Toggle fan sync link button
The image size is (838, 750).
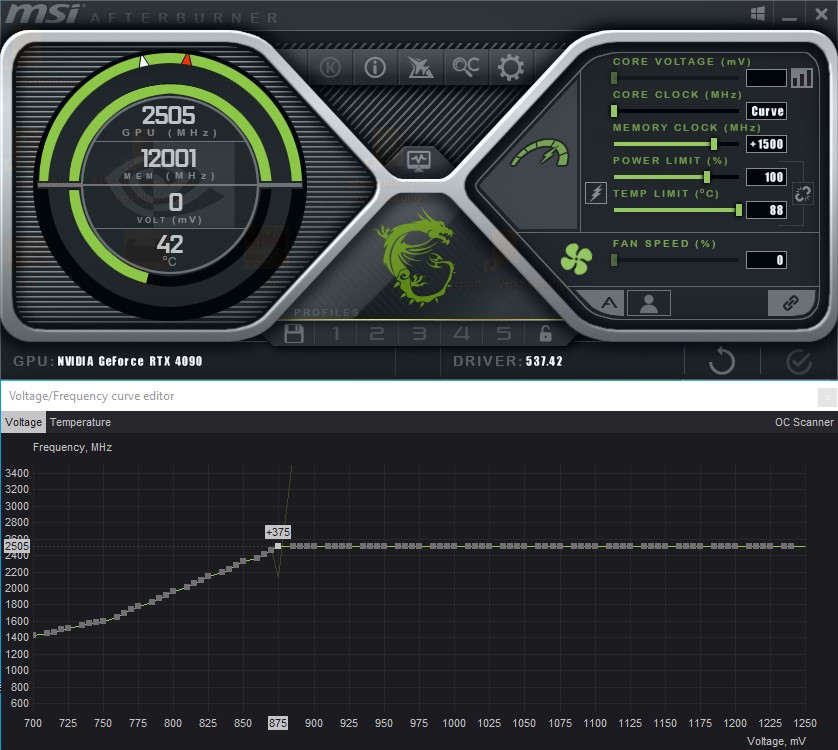(x=790, y=303)
